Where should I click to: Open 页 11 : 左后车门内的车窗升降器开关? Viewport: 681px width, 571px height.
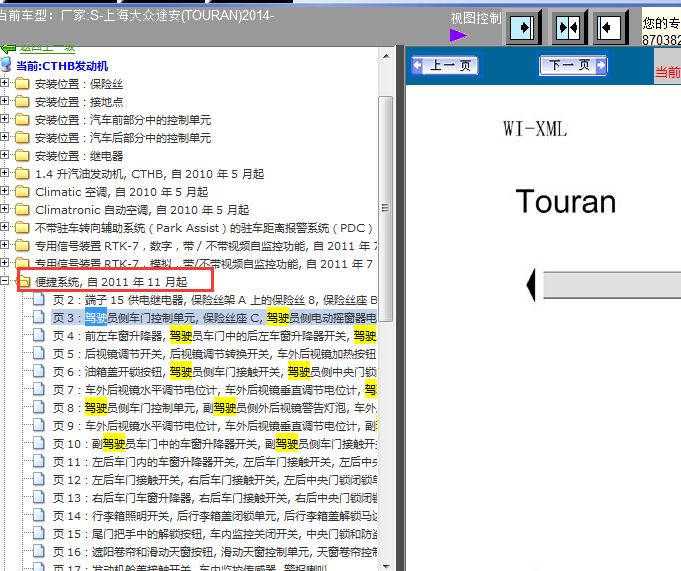215,462
